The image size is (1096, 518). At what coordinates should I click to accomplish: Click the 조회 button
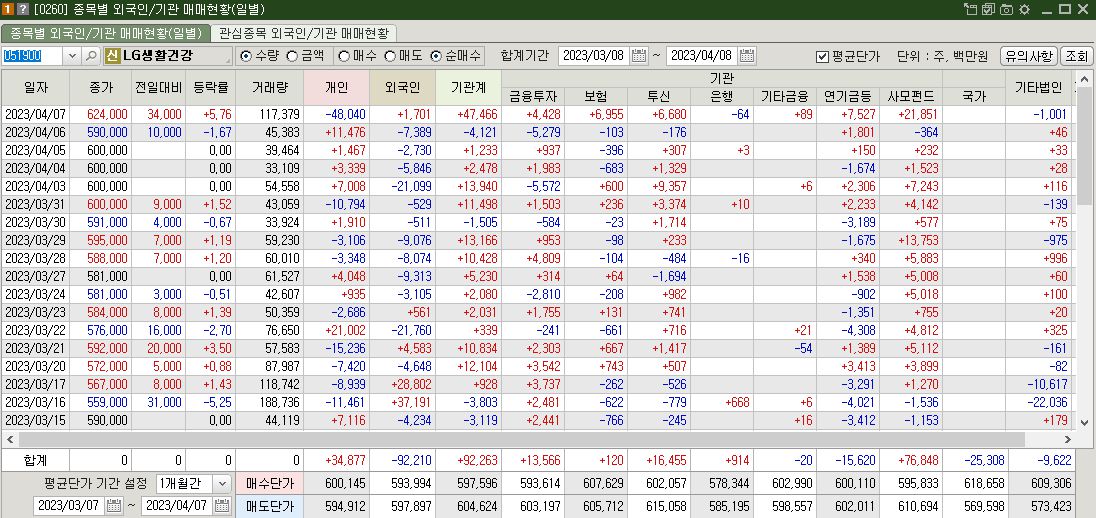1076,56
